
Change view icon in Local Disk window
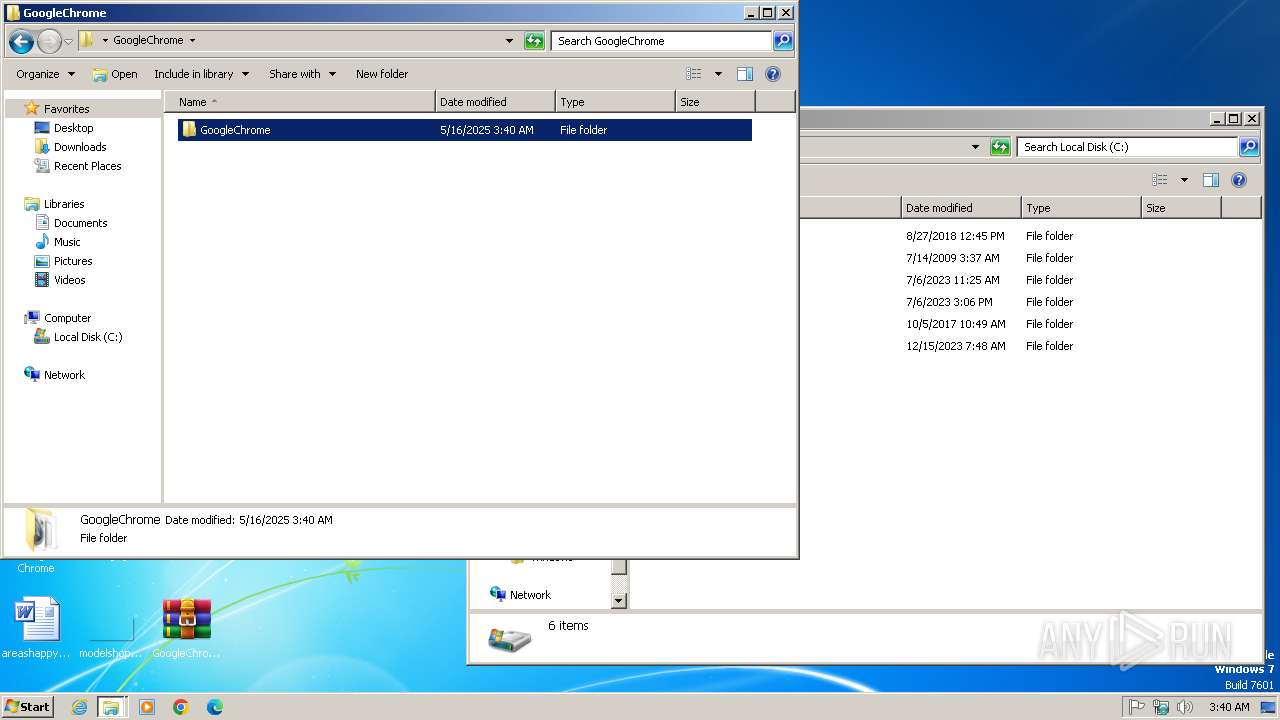pos(1160,180)
